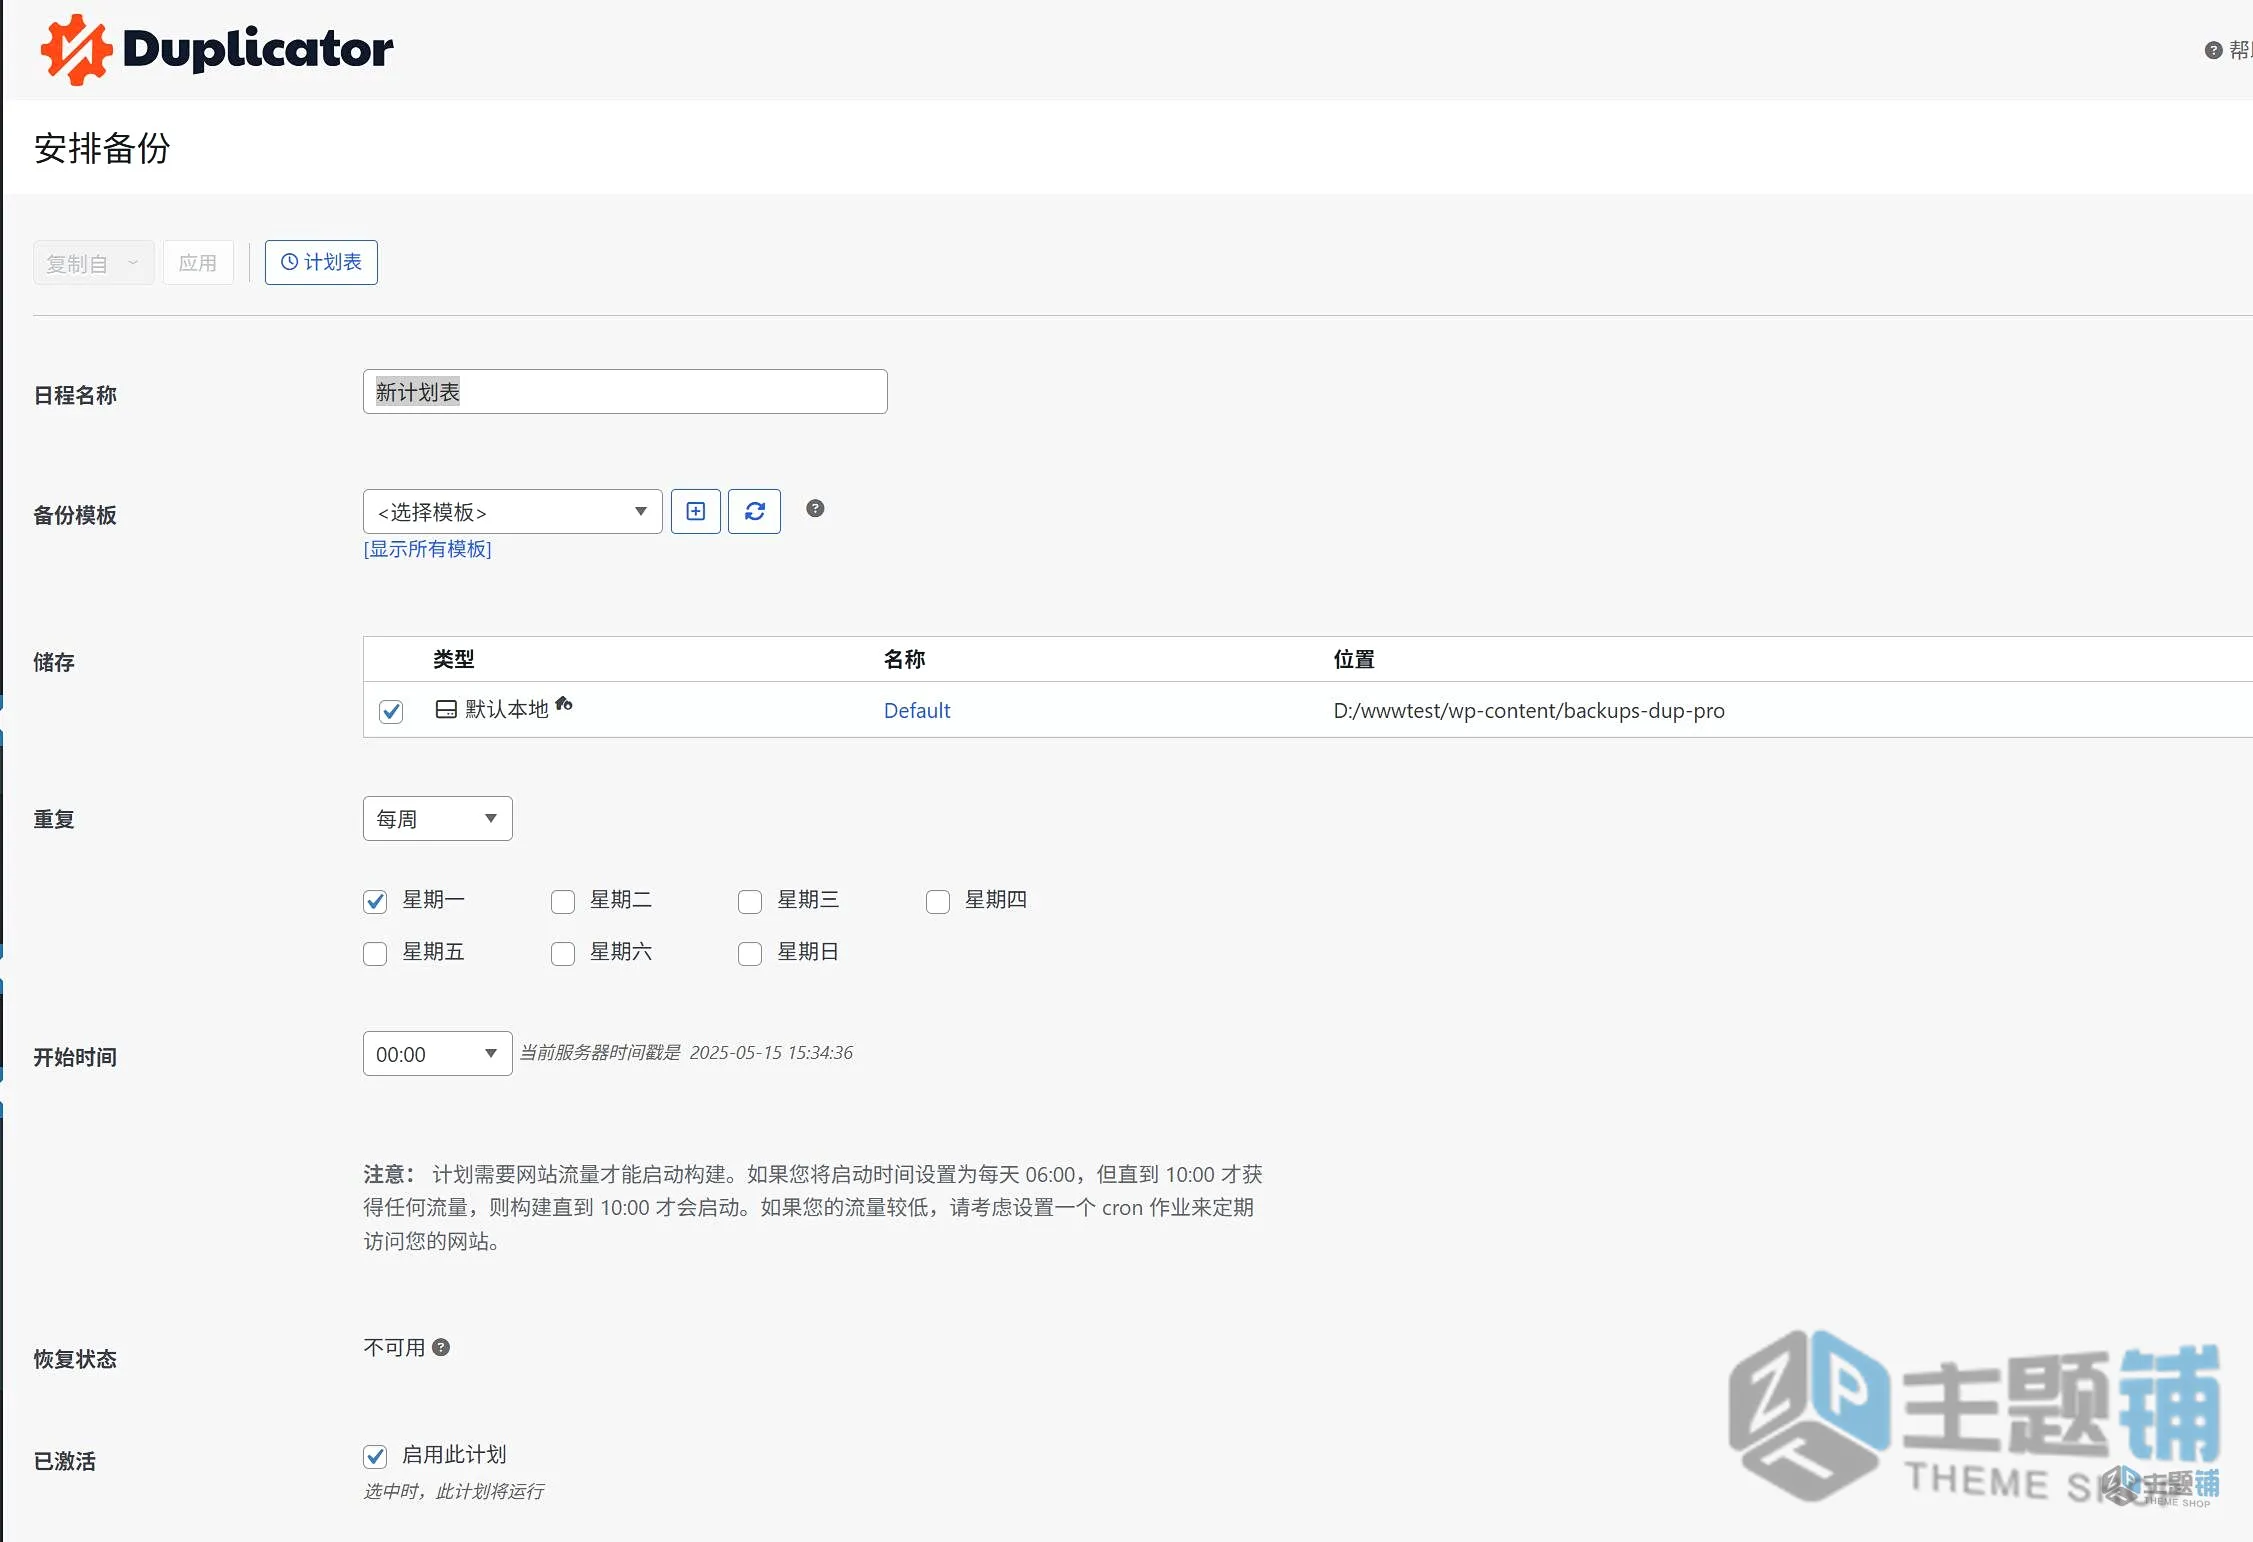The height and width of the screenshot is (1542, 2253).
Task: Open the [显示所有模板] link
Action: (x=428, y=549)
